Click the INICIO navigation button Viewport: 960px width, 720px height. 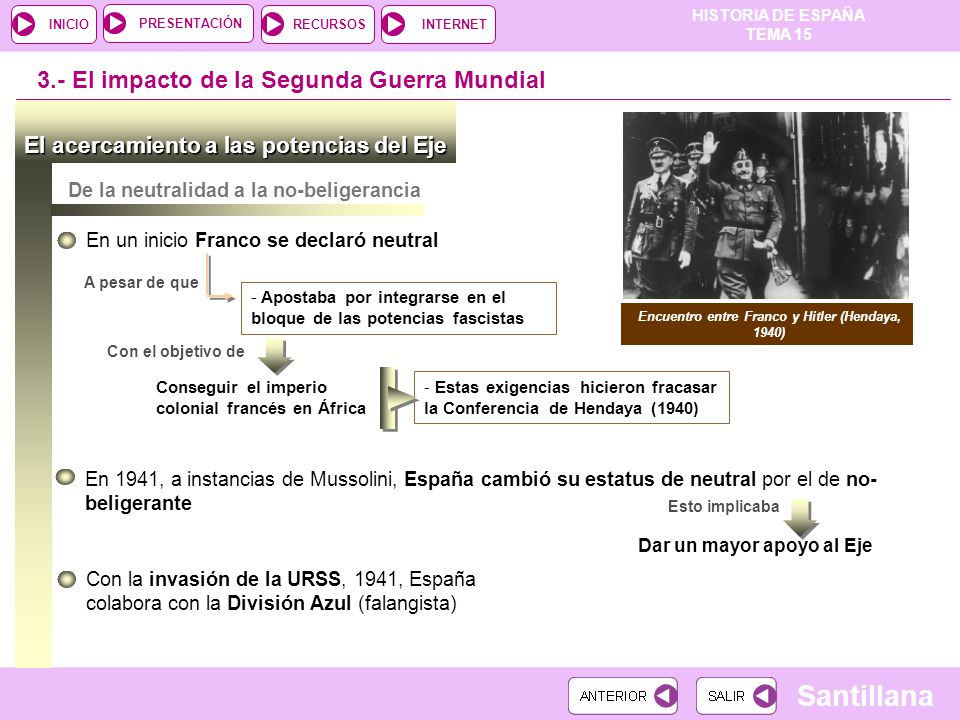54,24
